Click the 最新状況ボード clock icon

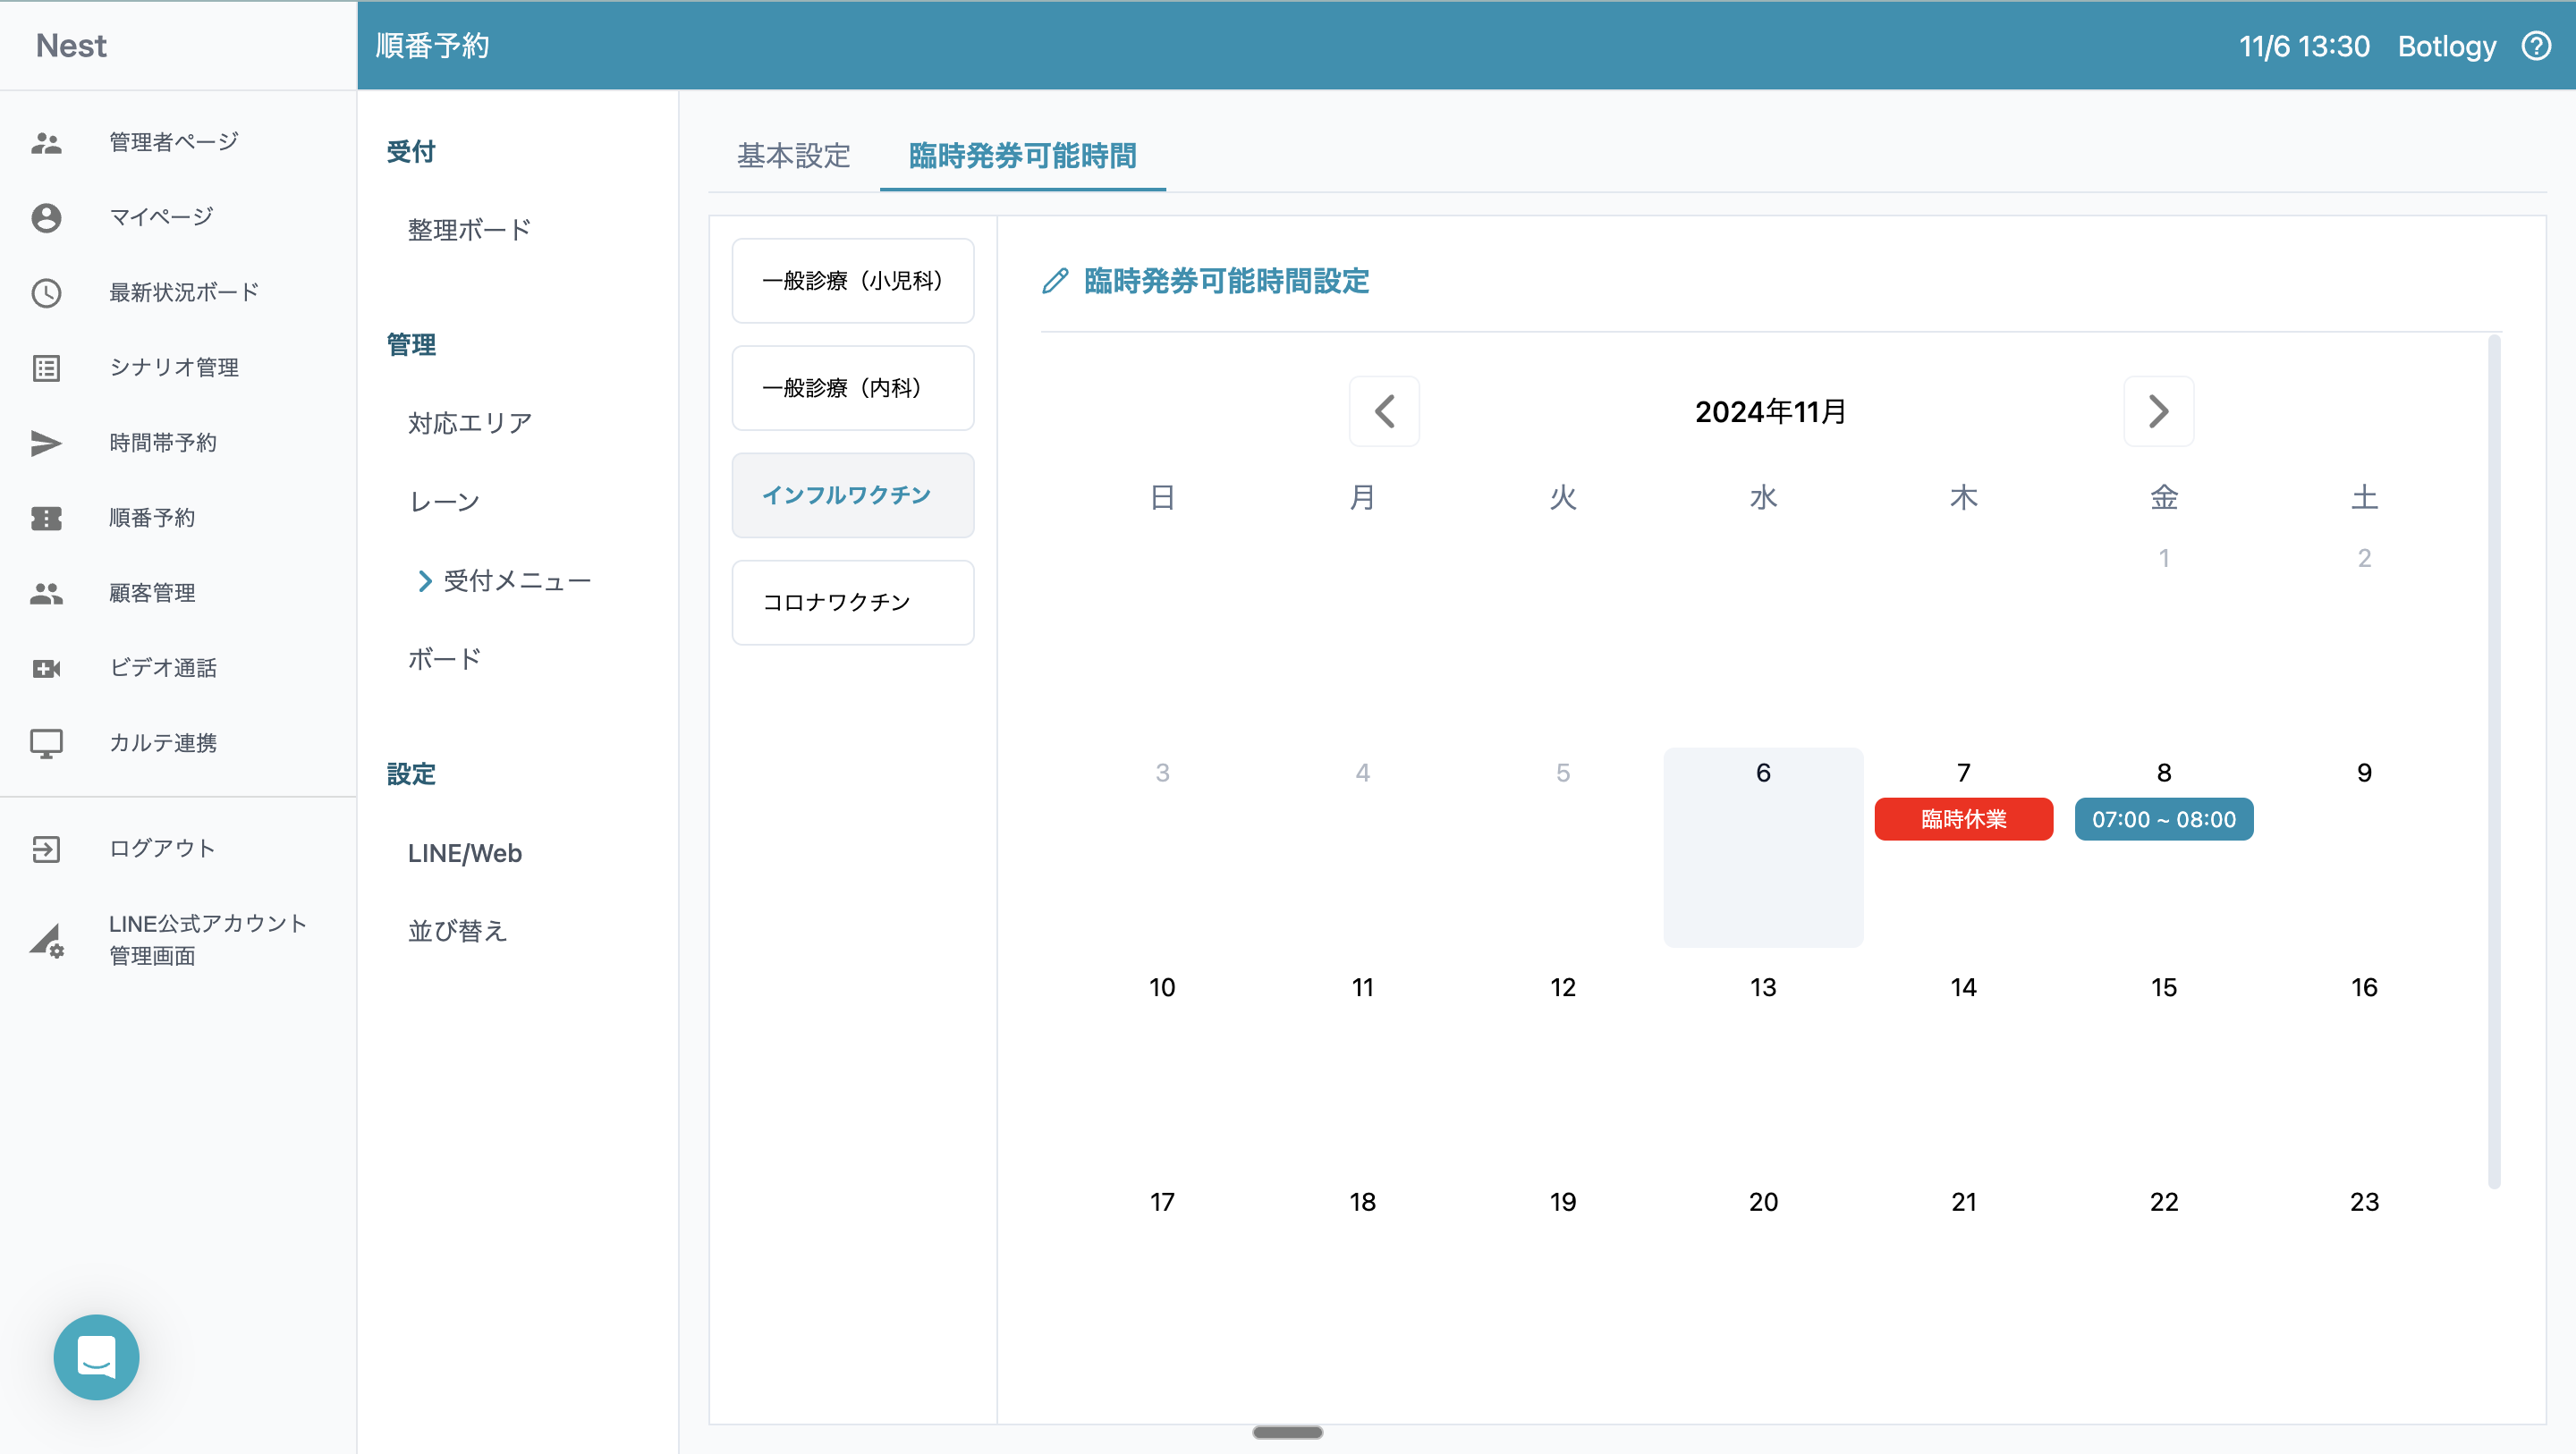click(x=46, y=292)
